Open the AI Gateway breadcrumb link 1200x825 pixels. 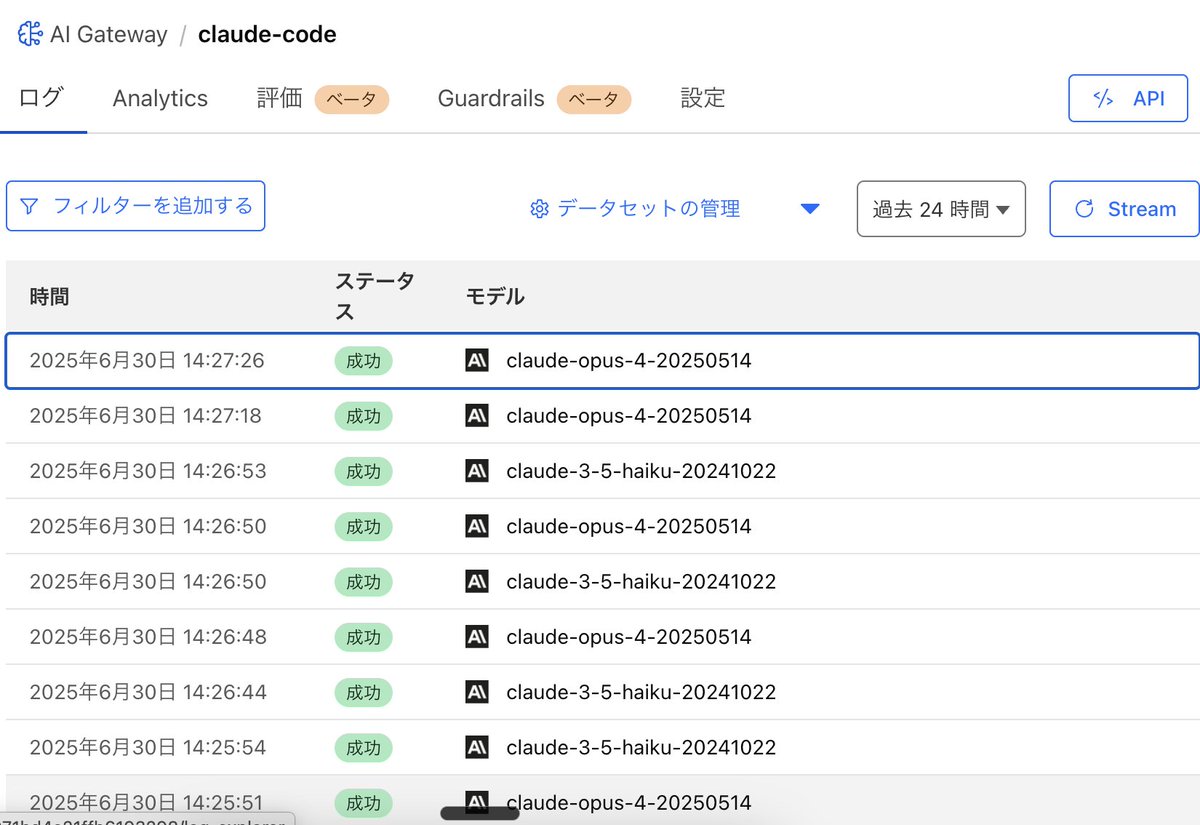tap(109, 34)
